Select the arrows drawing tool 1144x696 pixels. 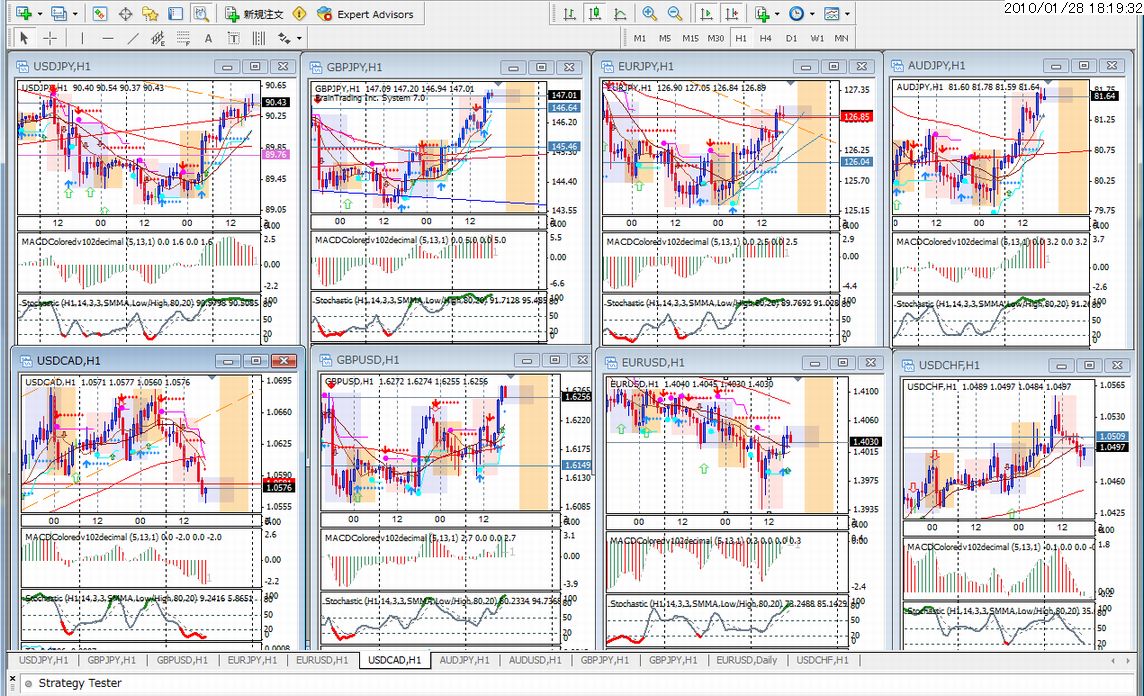284,38
